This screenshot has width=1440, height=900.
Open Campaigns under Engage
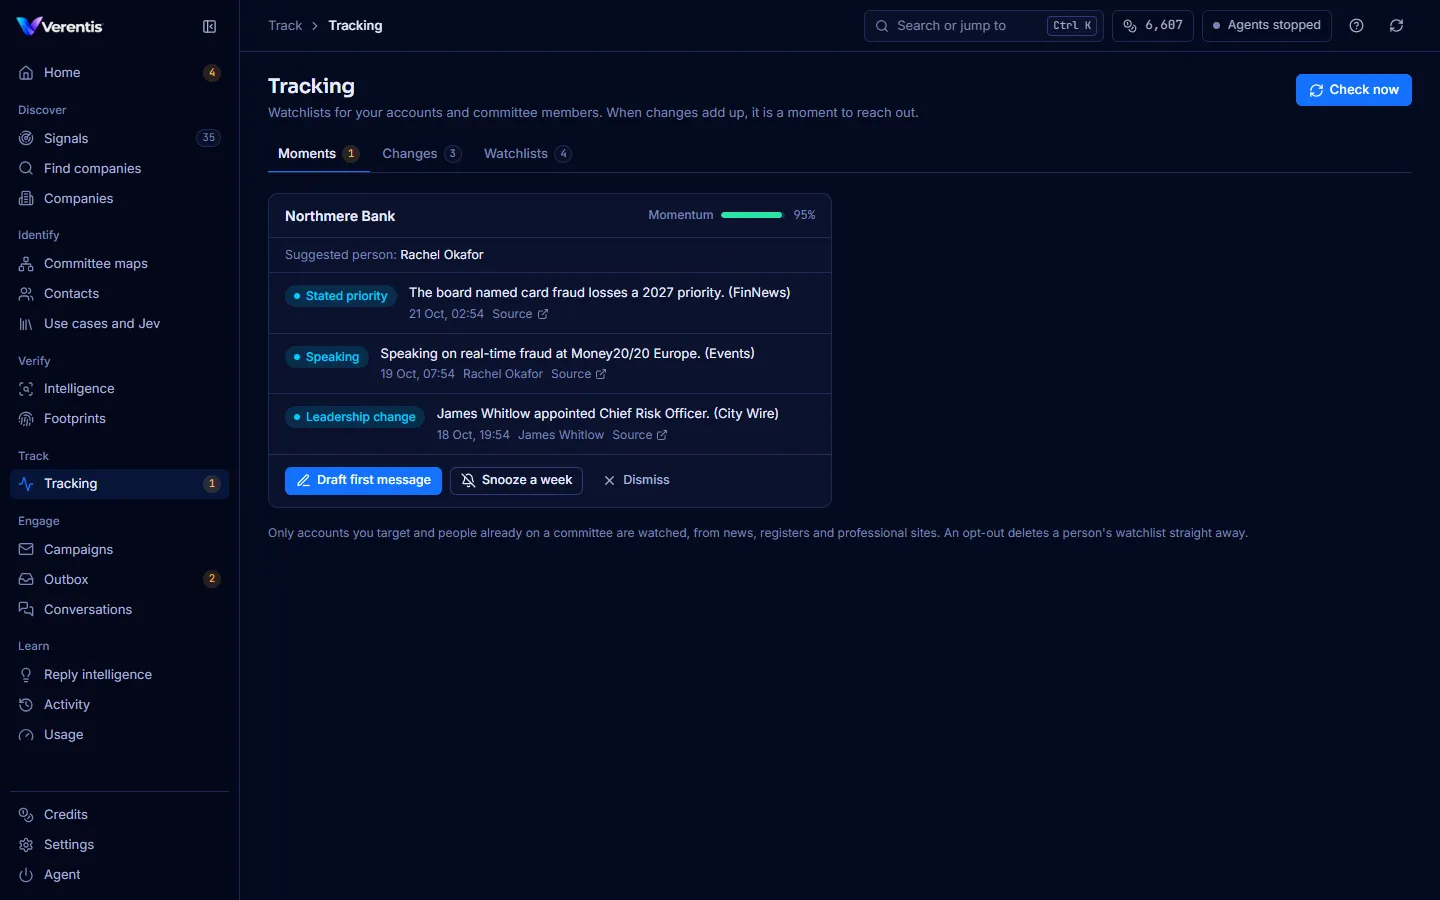(119, 549)
